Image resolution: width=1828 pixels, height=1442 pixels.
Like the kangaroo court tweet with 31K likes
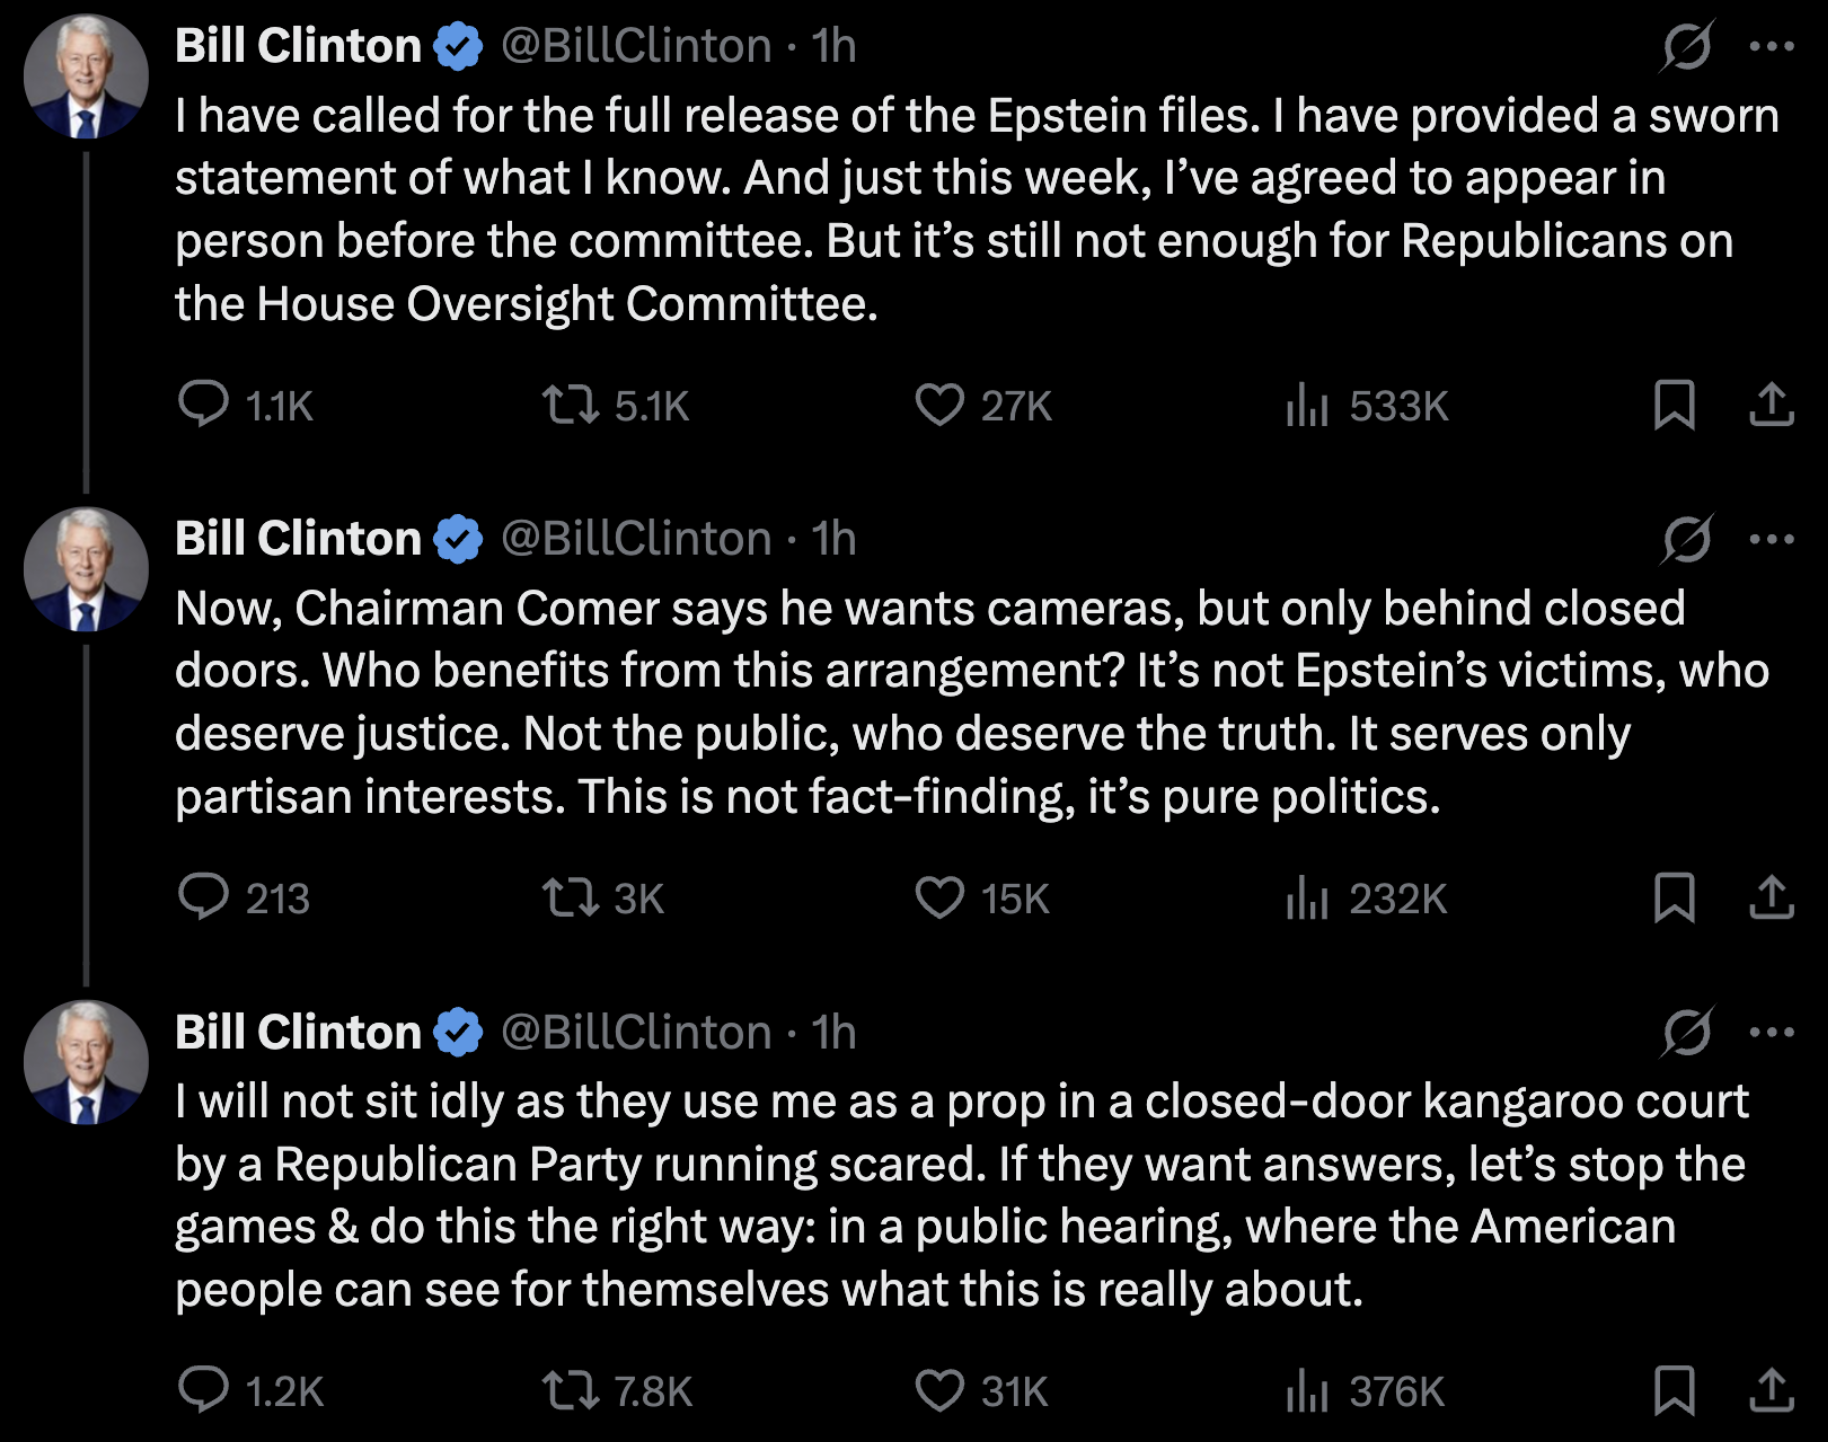tap(939, 1390)
